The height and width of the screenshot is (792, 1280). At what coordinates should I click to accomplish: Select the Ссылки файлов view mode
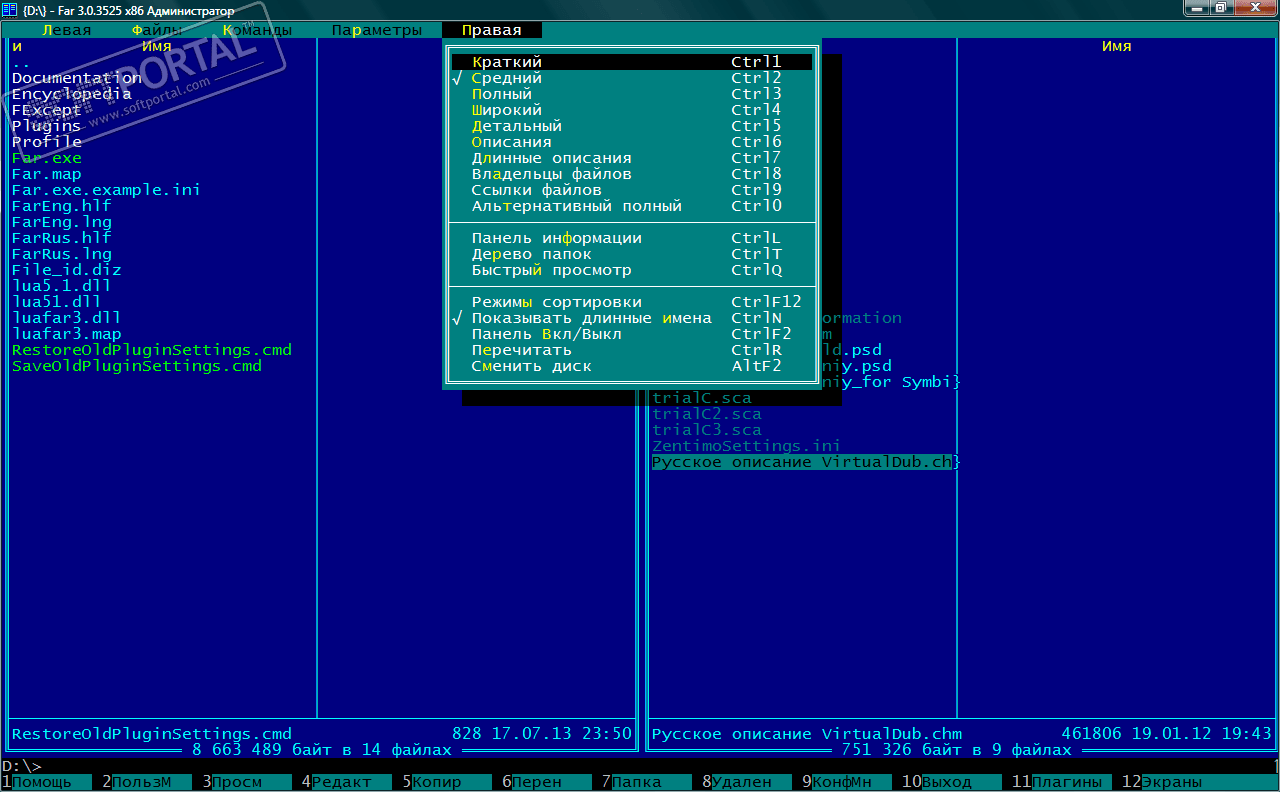click(631, 190)
